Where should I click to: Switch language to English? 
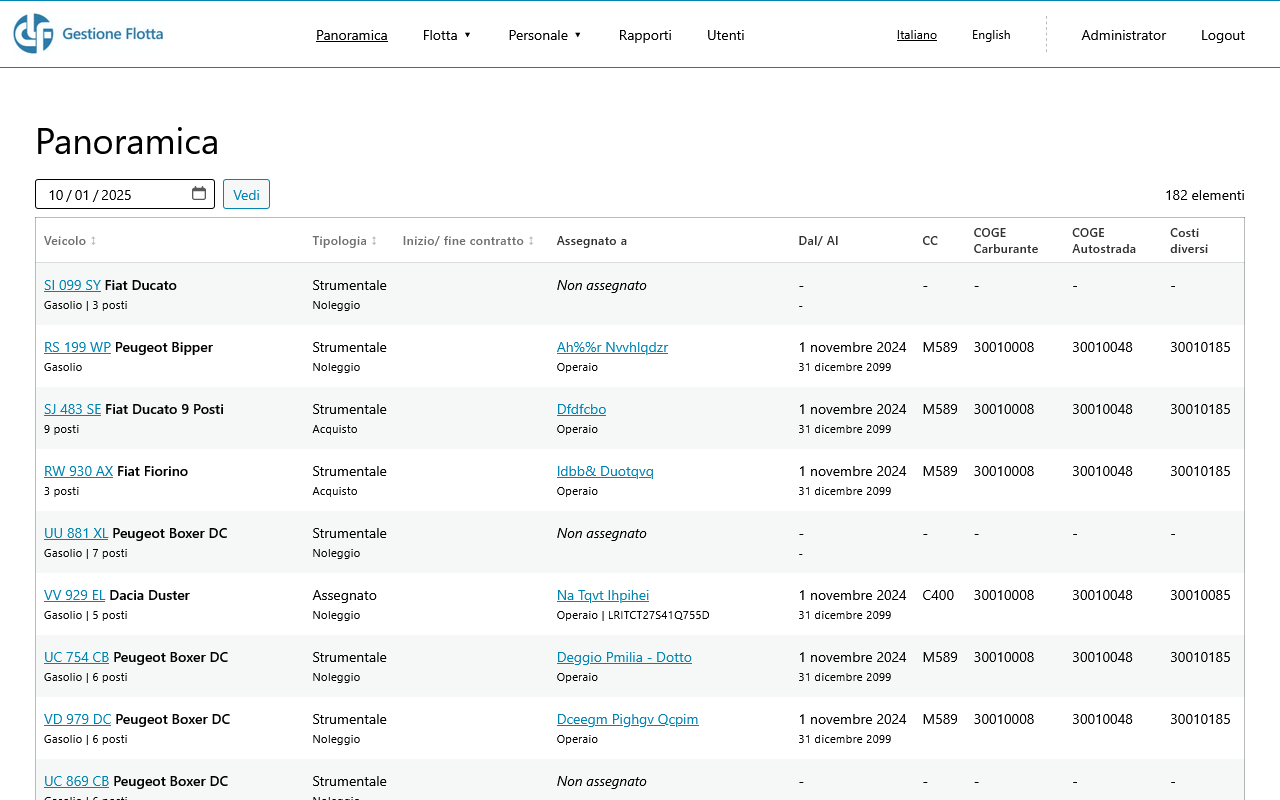pyautogui.click(x=991, y=35)
